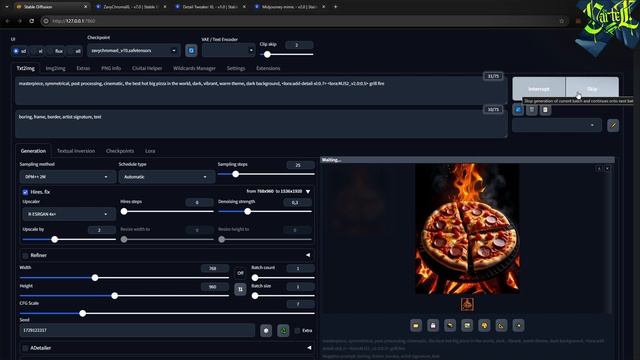This screenshot has width=640, height=360.
Task: Click the sparkle icon below gallery
Action: (518, 325)
